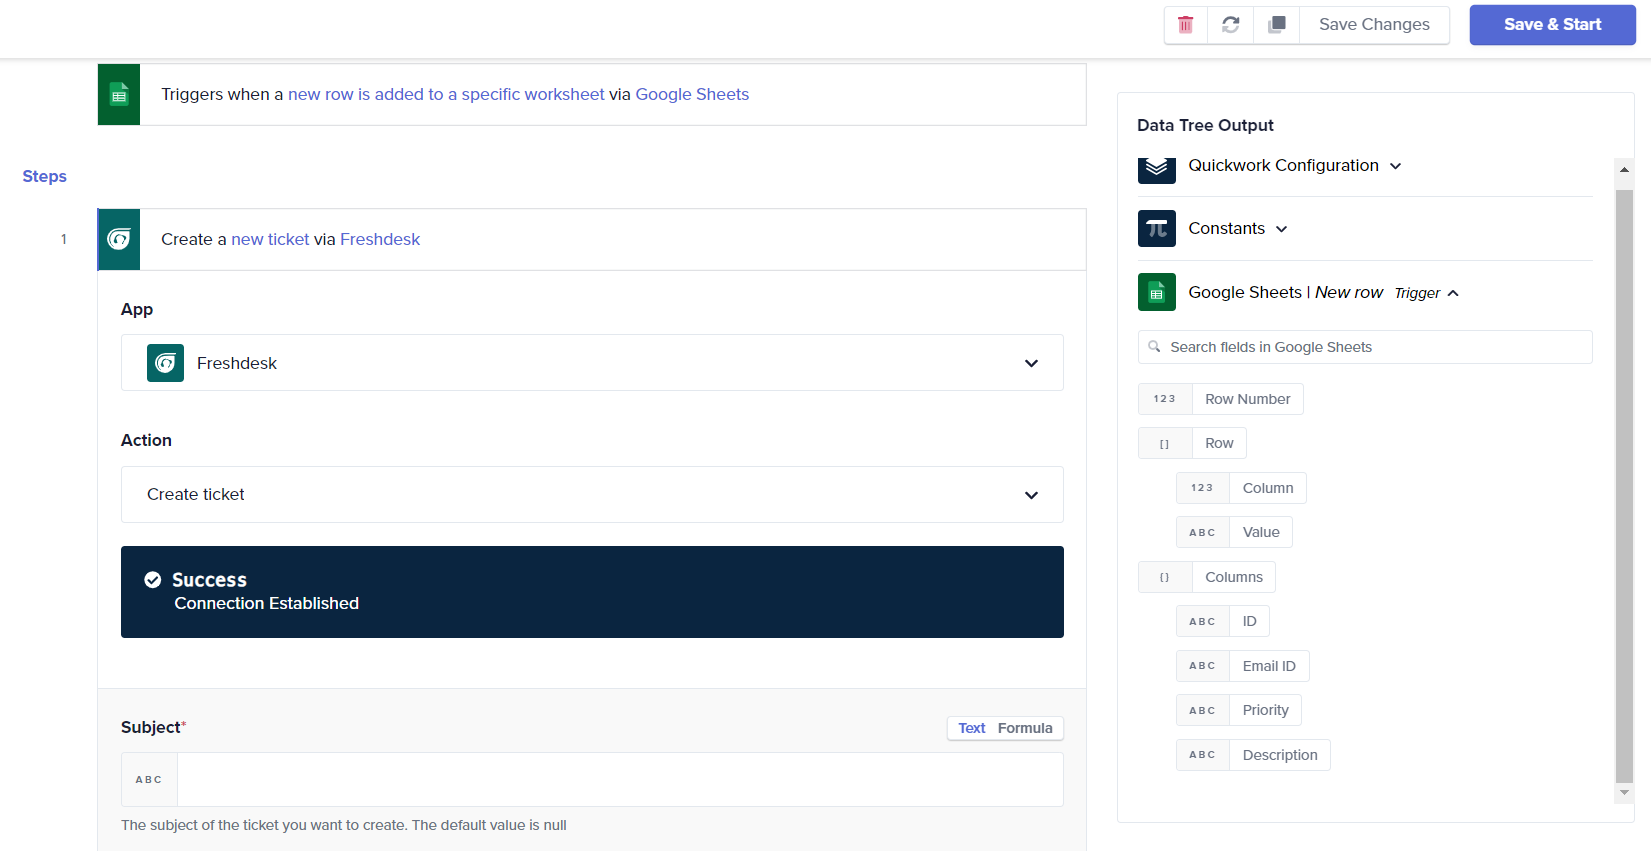This screenshot has width=1651, height=851.
Task: Open the Google Sheets link in trigger
Action: click(x=692, y=94)
